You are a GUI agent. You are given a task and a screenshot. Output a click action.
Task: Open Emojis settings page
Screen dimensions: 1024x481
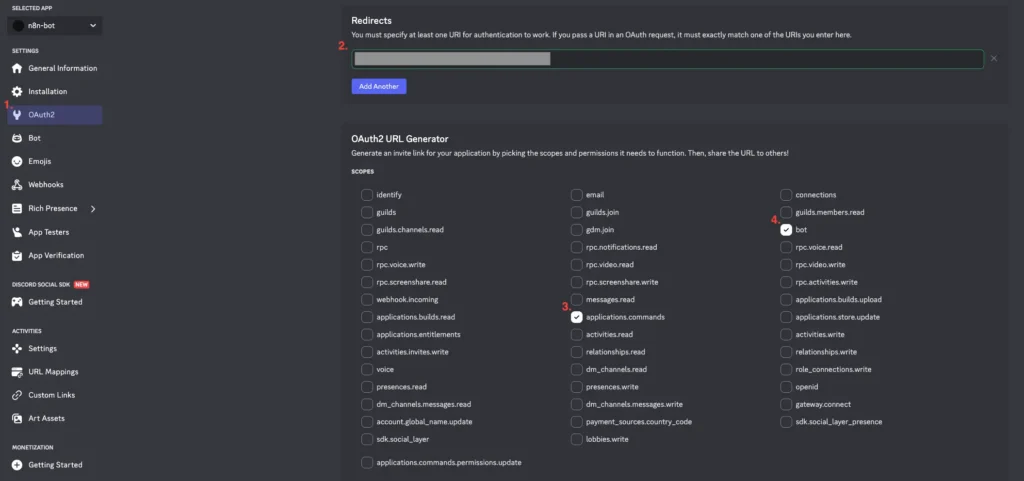coord(55,162)
